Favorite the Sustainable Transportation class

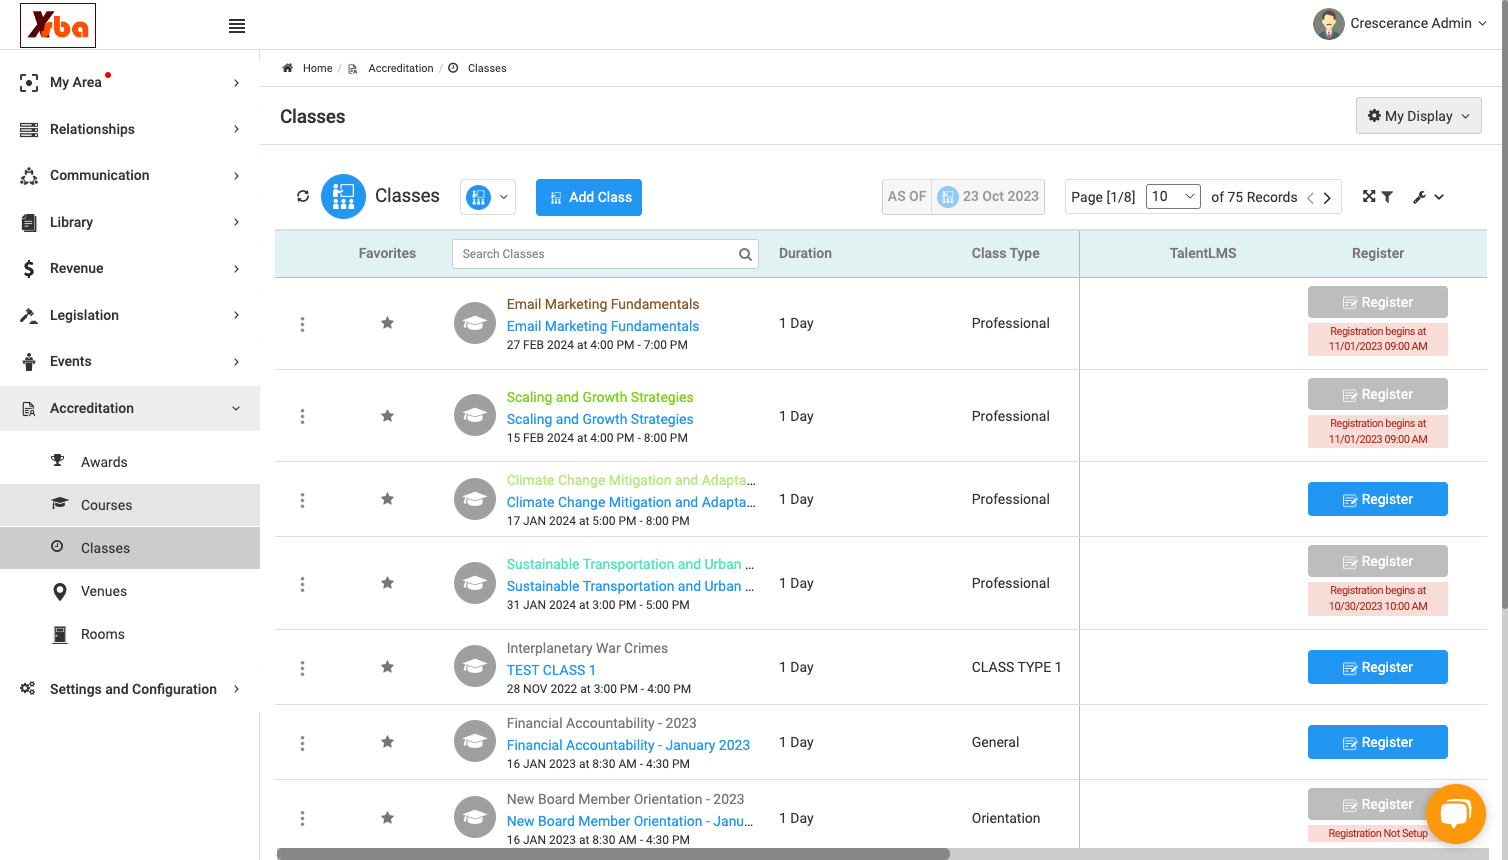click(x=387, y=583)
